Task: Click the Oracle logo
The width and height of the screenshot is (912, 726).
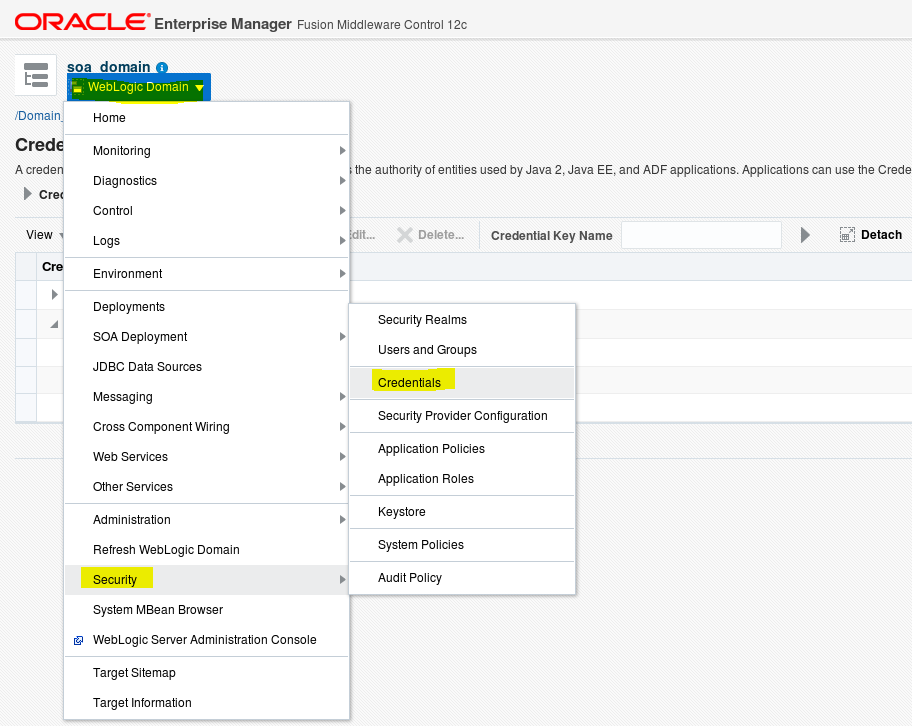Action: coord(83,22)
